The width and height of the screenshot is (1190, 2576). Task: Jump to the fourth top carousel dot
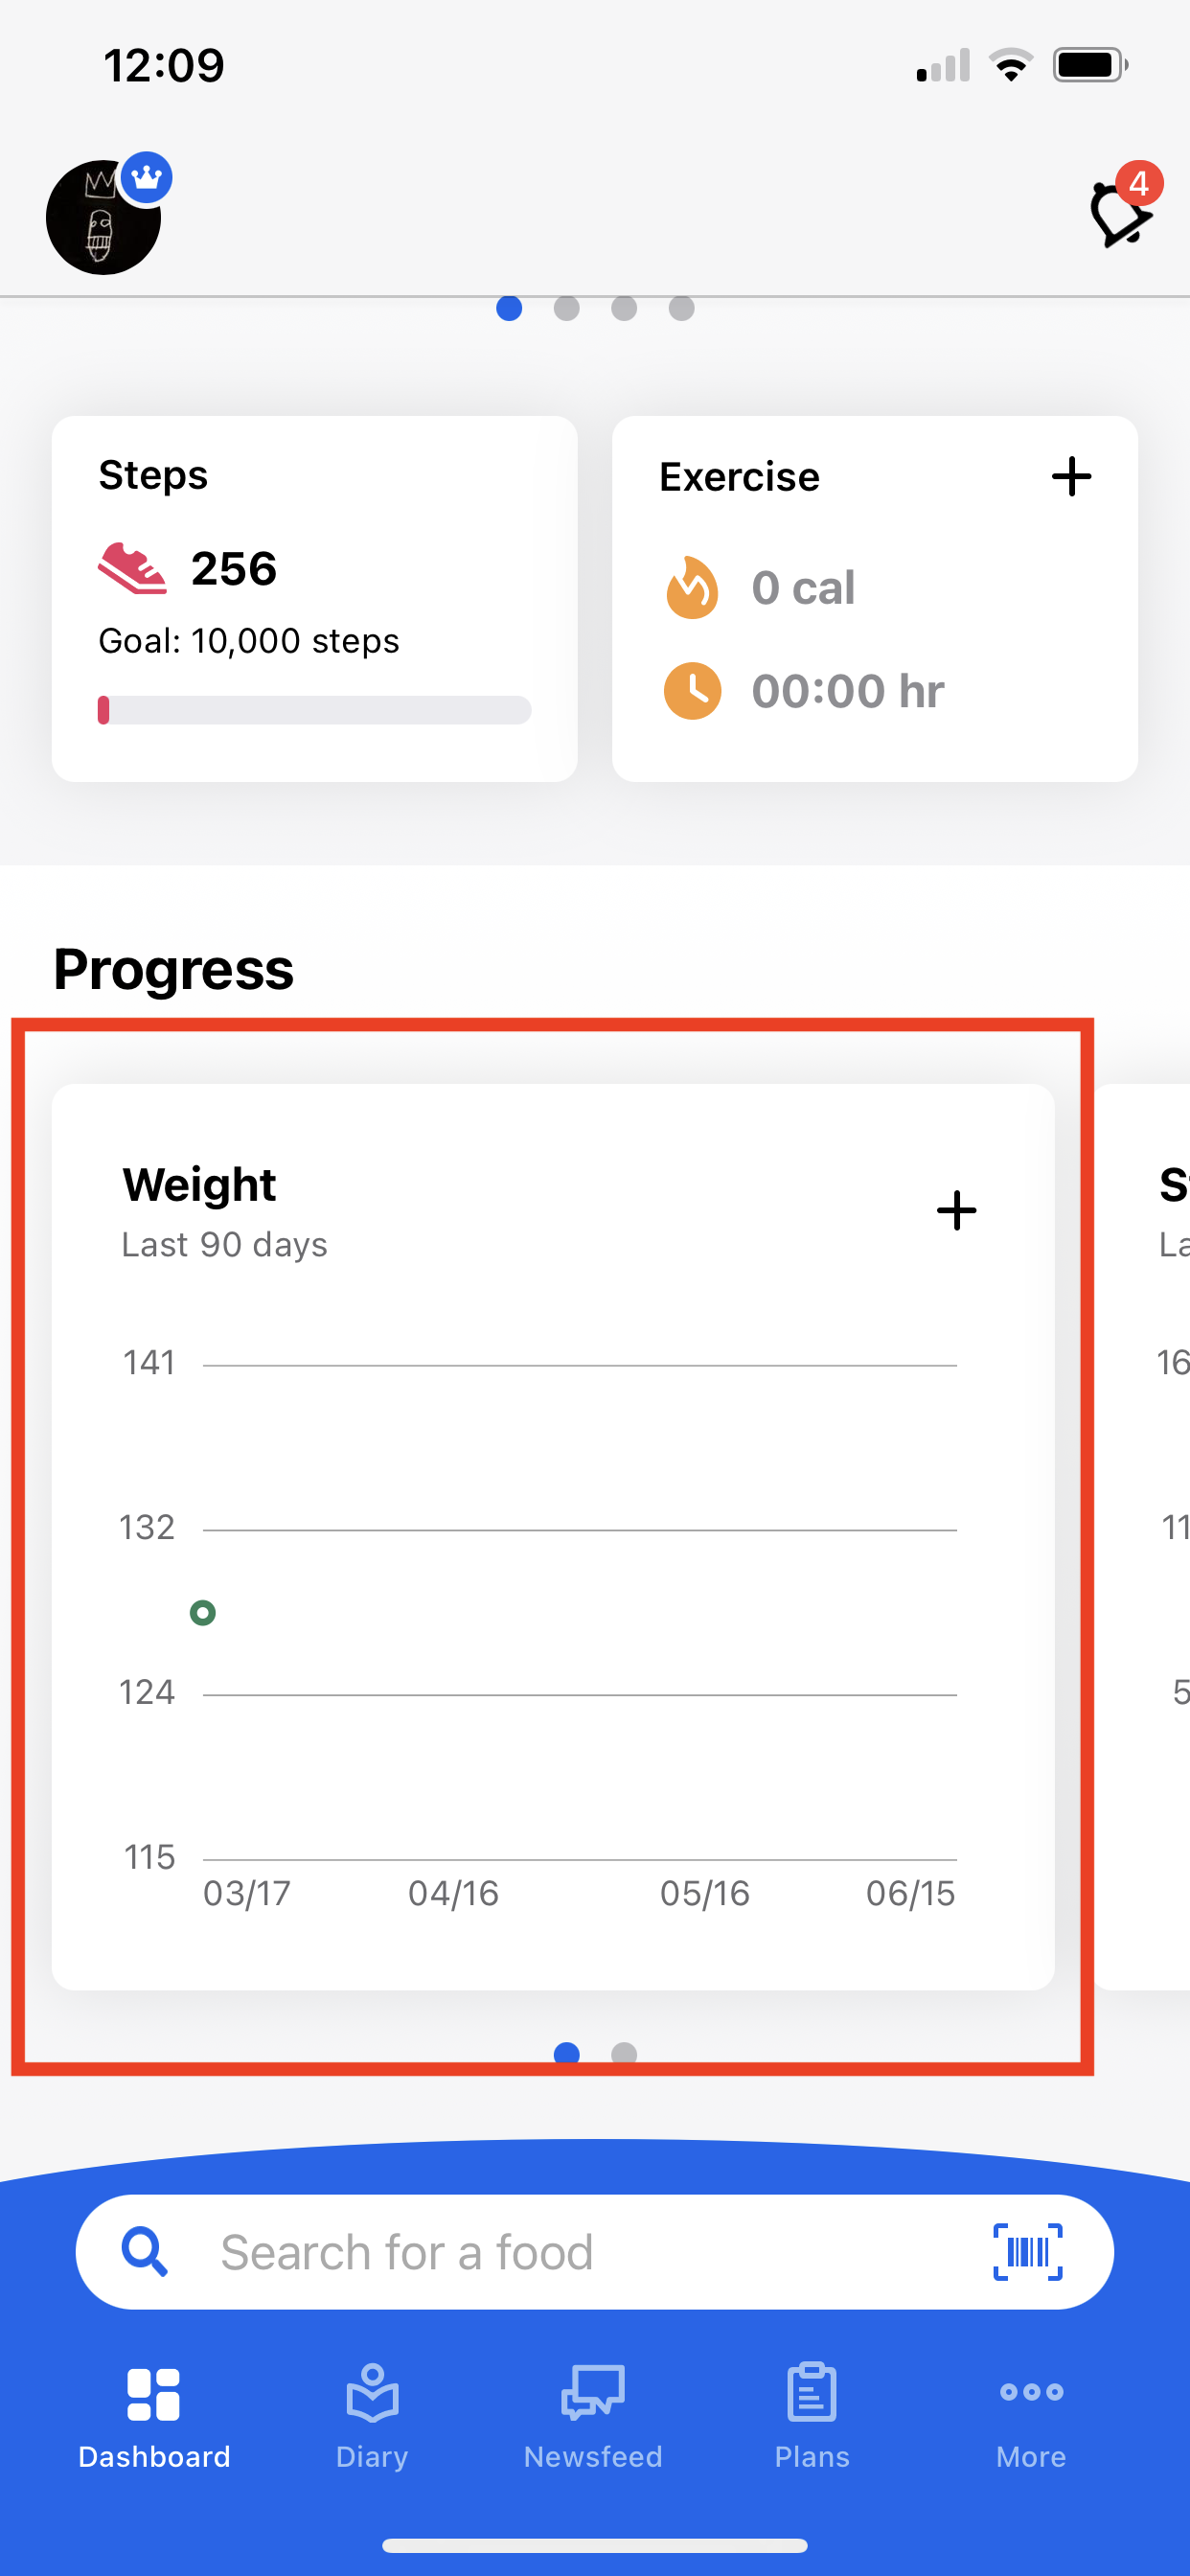[x=682, y=309]
